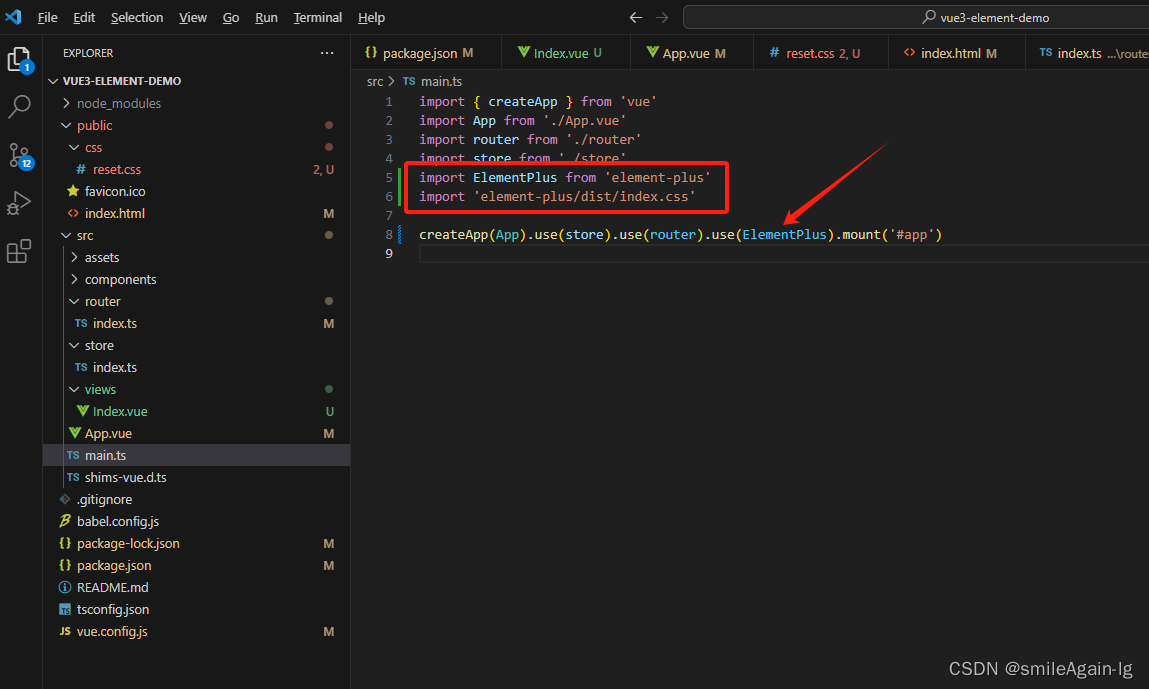Click the vue3-element-demo command search box
This screenshot has height=689, width=1149.
915,18
